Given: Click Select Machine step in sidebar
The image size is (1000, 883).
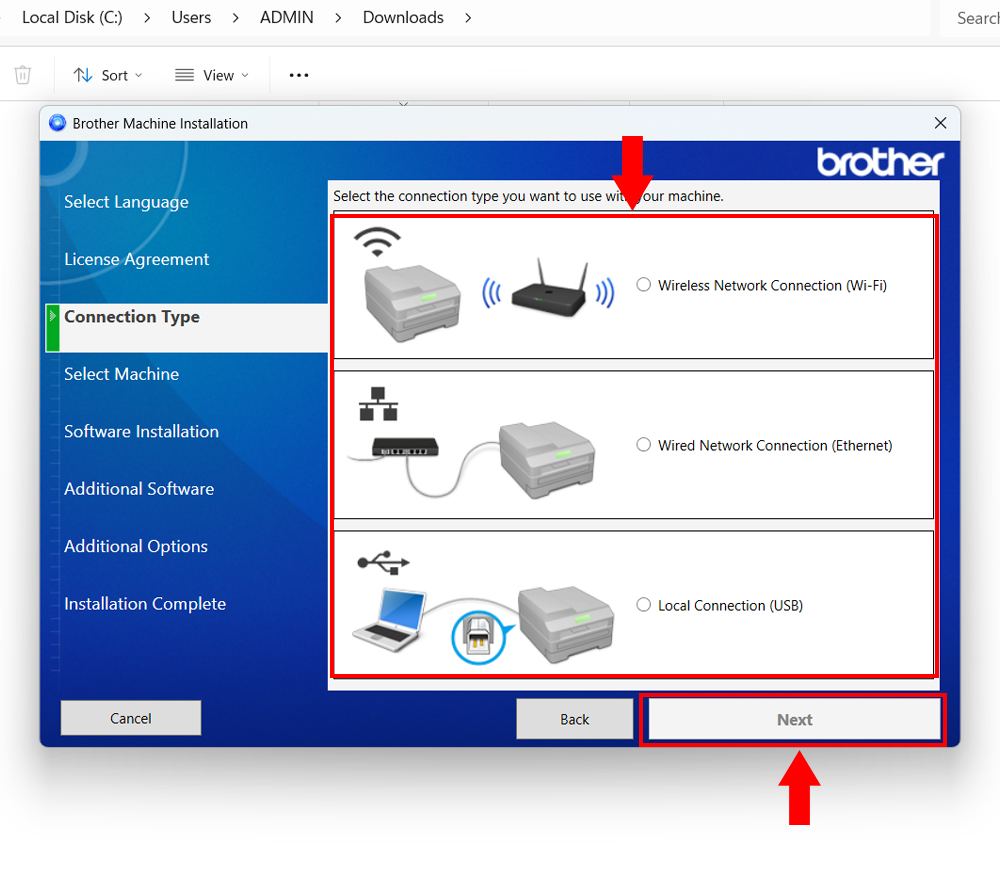Looking at the screenshot, I should click(x=121, y=374).
